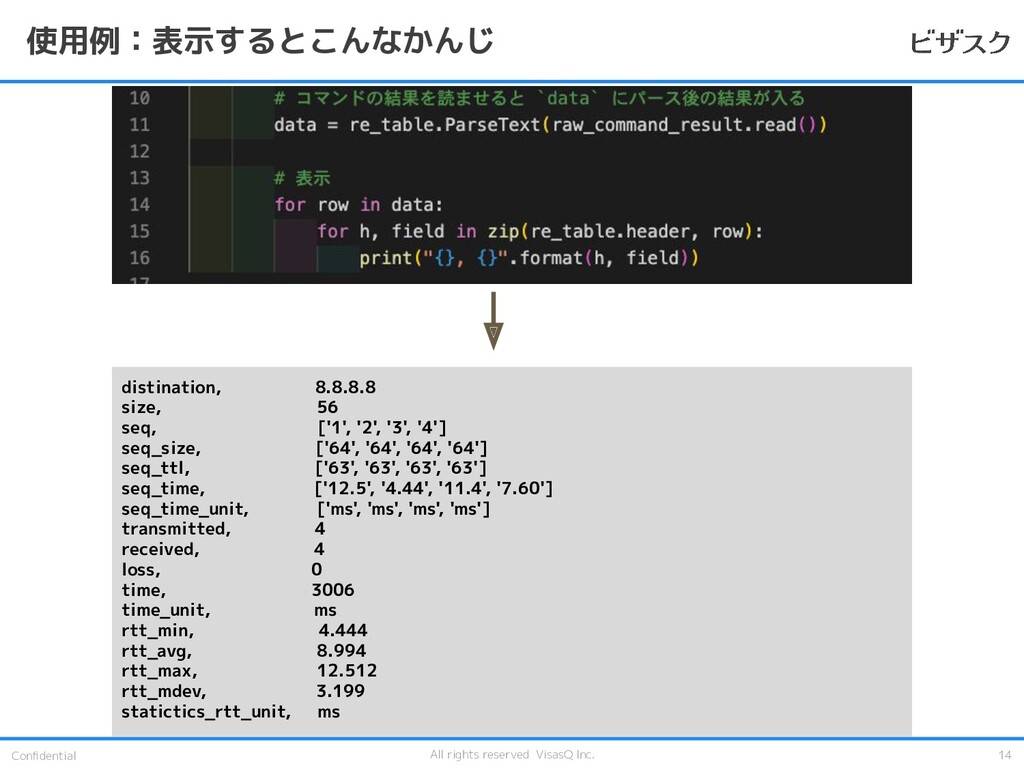Click the 'seq_time,' output label
Viewport: 1024px width, 768px height.
point(163,488)
